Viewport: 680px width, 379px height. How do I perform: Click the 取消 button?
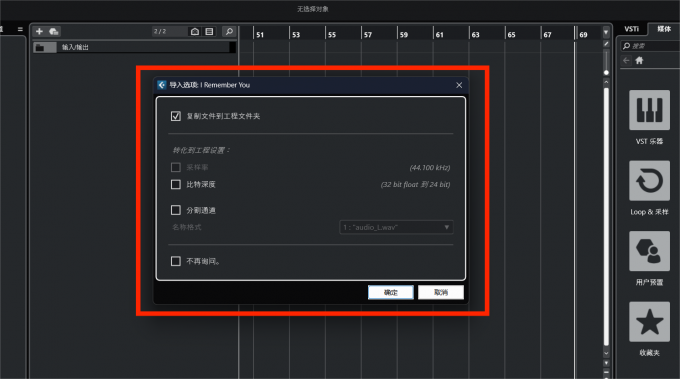(x=441, y=292)
